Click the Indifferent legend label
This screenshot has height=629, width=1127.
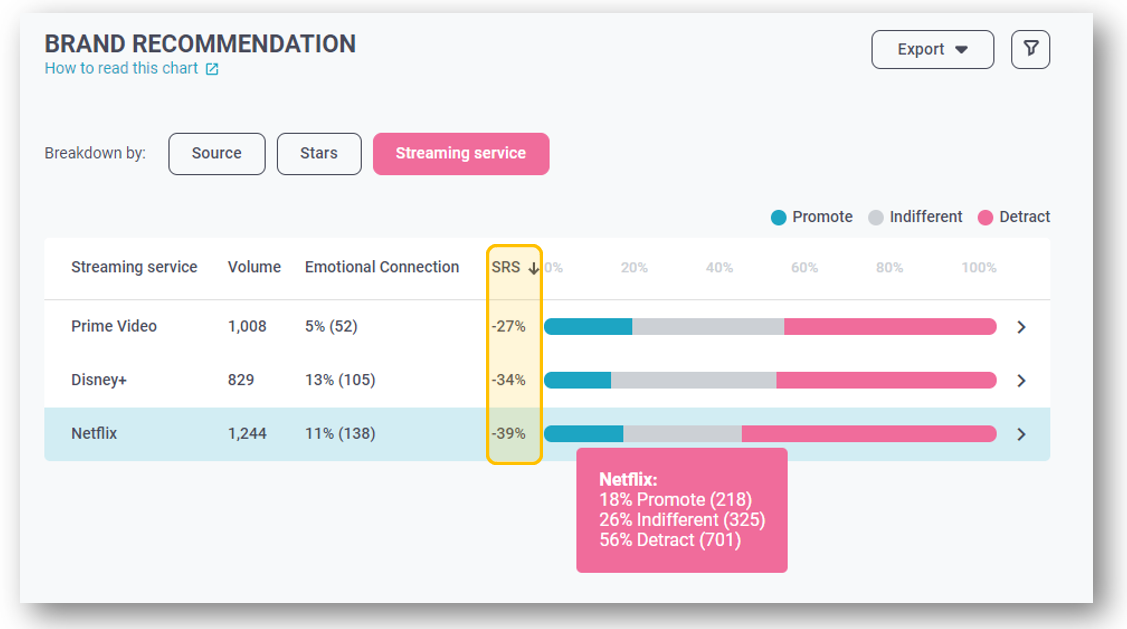point(926,217)
